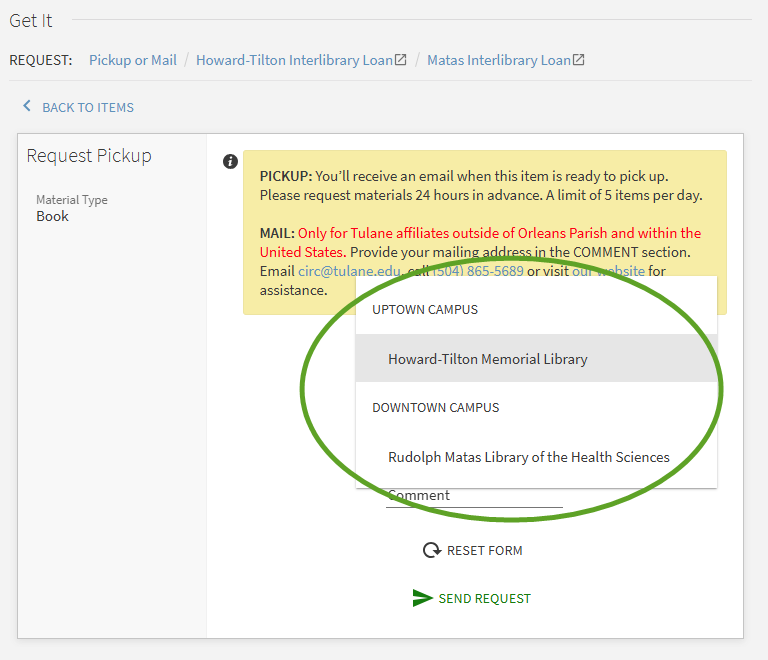Click the info icon beside the yellow notice

coord(230,161)
